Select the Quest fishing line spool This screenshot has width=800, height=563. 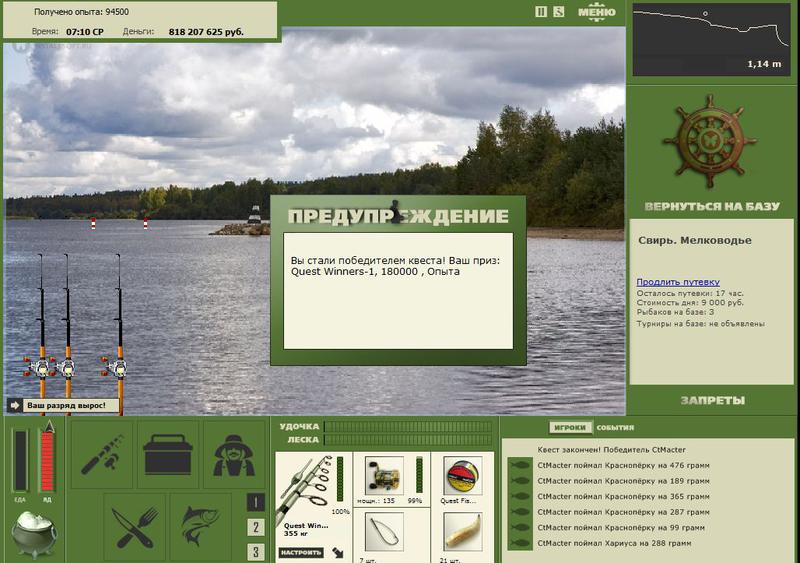(463, 475)
